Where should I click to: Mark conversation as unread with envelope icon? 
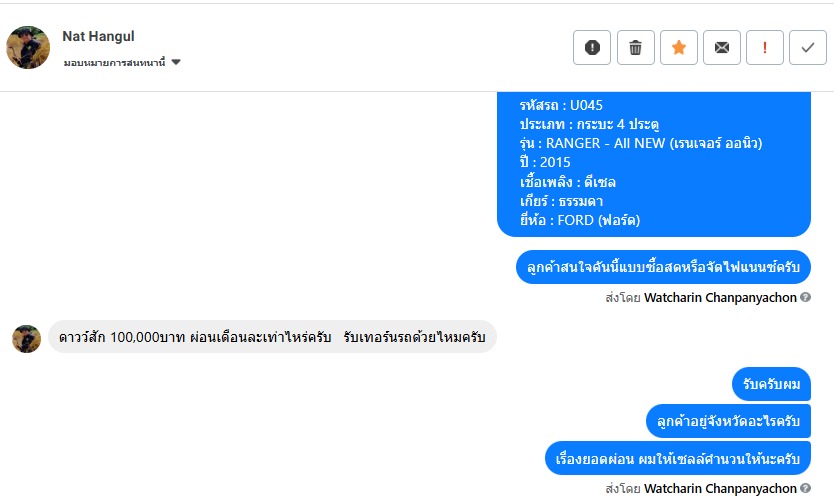(x=722, y=47)
